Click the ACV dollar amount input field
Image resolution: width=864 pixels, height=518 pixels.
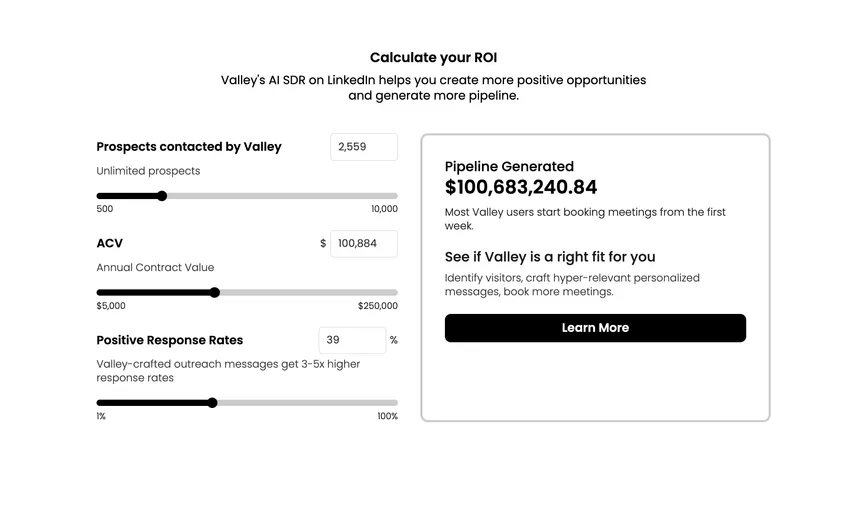tap(363, 243)
